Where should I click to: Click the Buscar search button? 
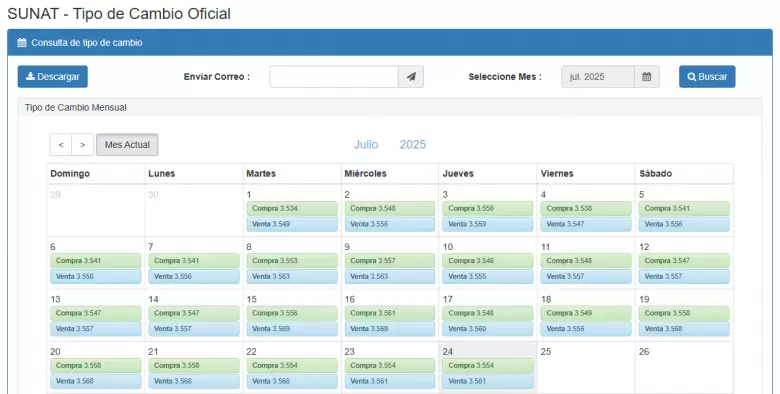click(x=707, y=77)
